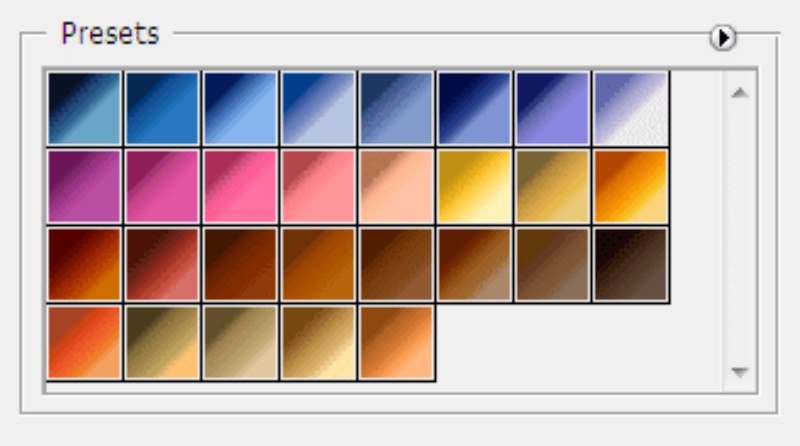
Task: Choose the brown to orange-brown gradient
Action: (x=318, y=264)
